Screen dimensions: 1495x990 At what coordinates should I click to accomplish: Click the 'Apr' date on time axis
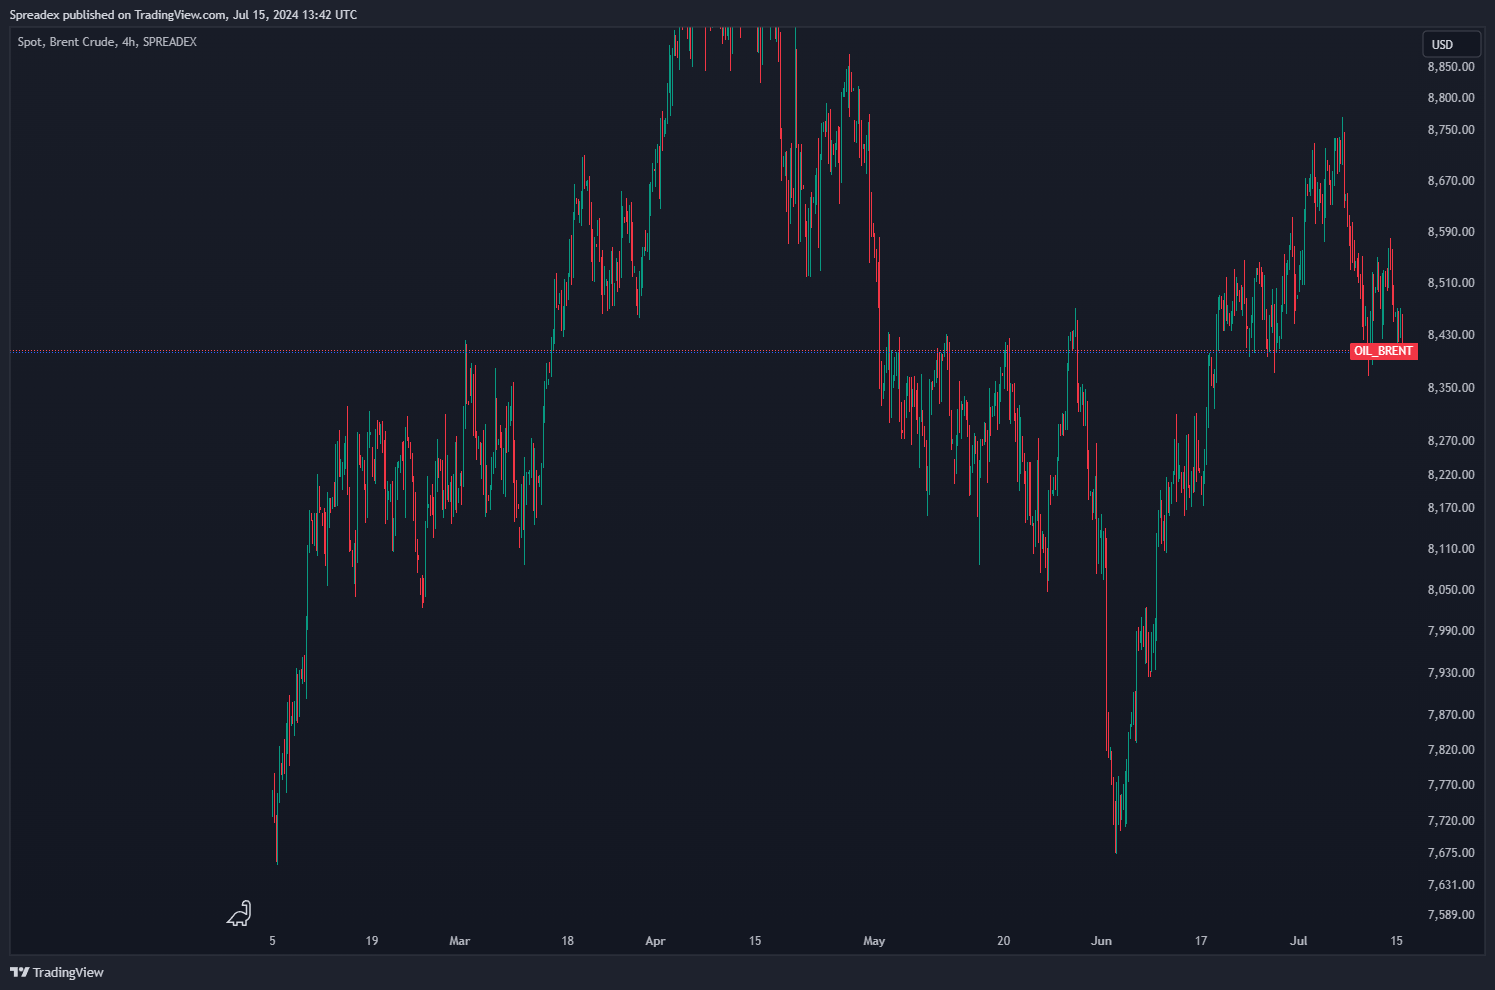click(655, 941)
